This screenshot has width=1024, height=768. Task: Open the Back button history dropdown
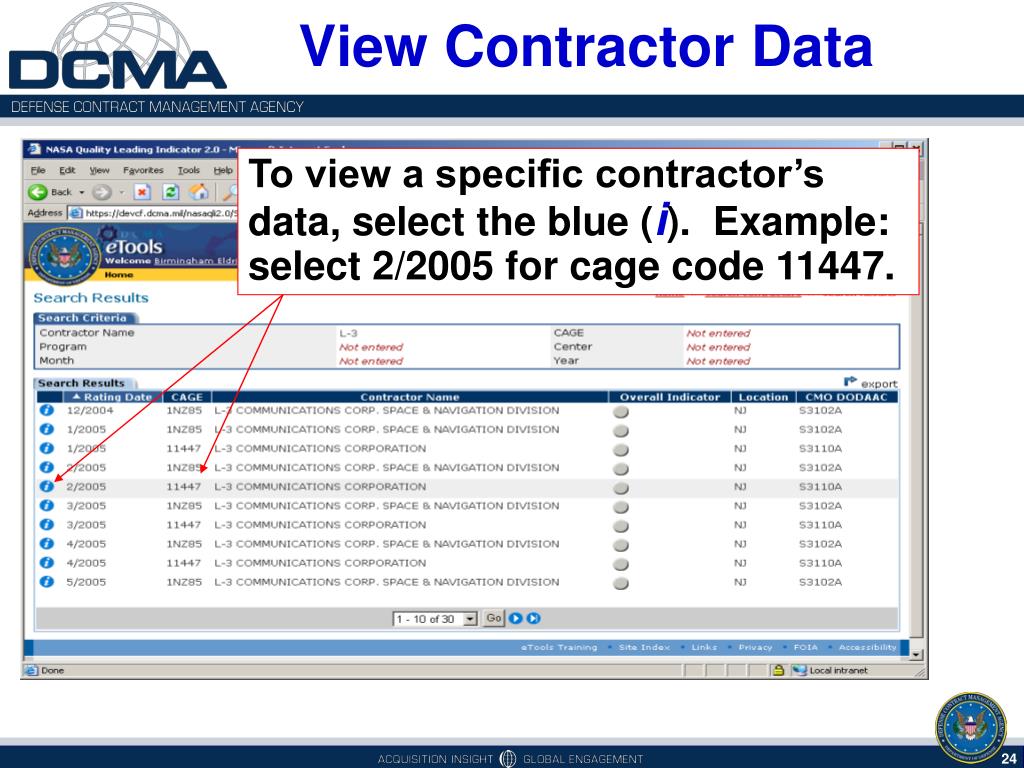pos(82,192)
